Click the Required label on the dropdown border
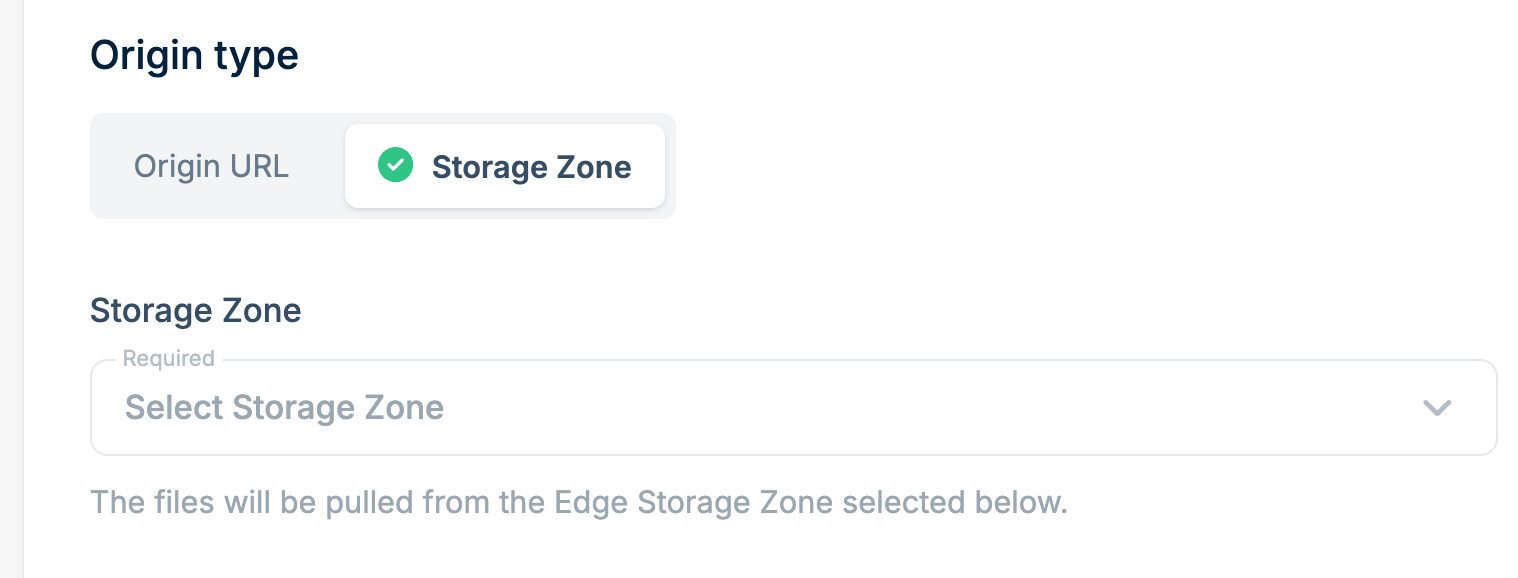This screenshot has height=578, width=1518. coord(168,358)
